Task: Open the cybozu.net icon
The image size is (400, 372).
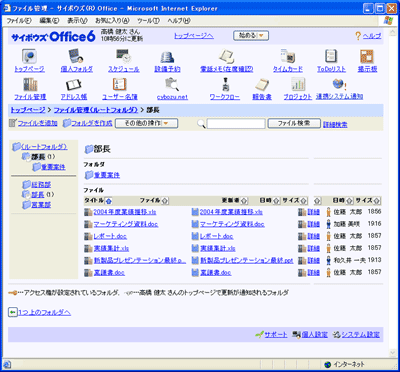Action: coord(172,84)
